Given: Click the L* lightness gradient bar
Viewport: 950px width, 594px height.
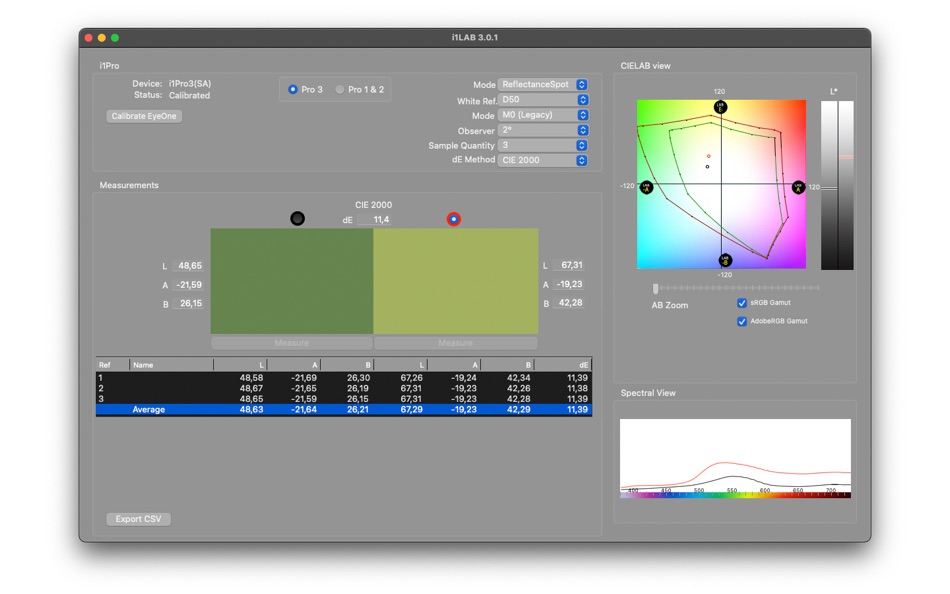Looking at the screenshot, I should click(x=837, y=185).
